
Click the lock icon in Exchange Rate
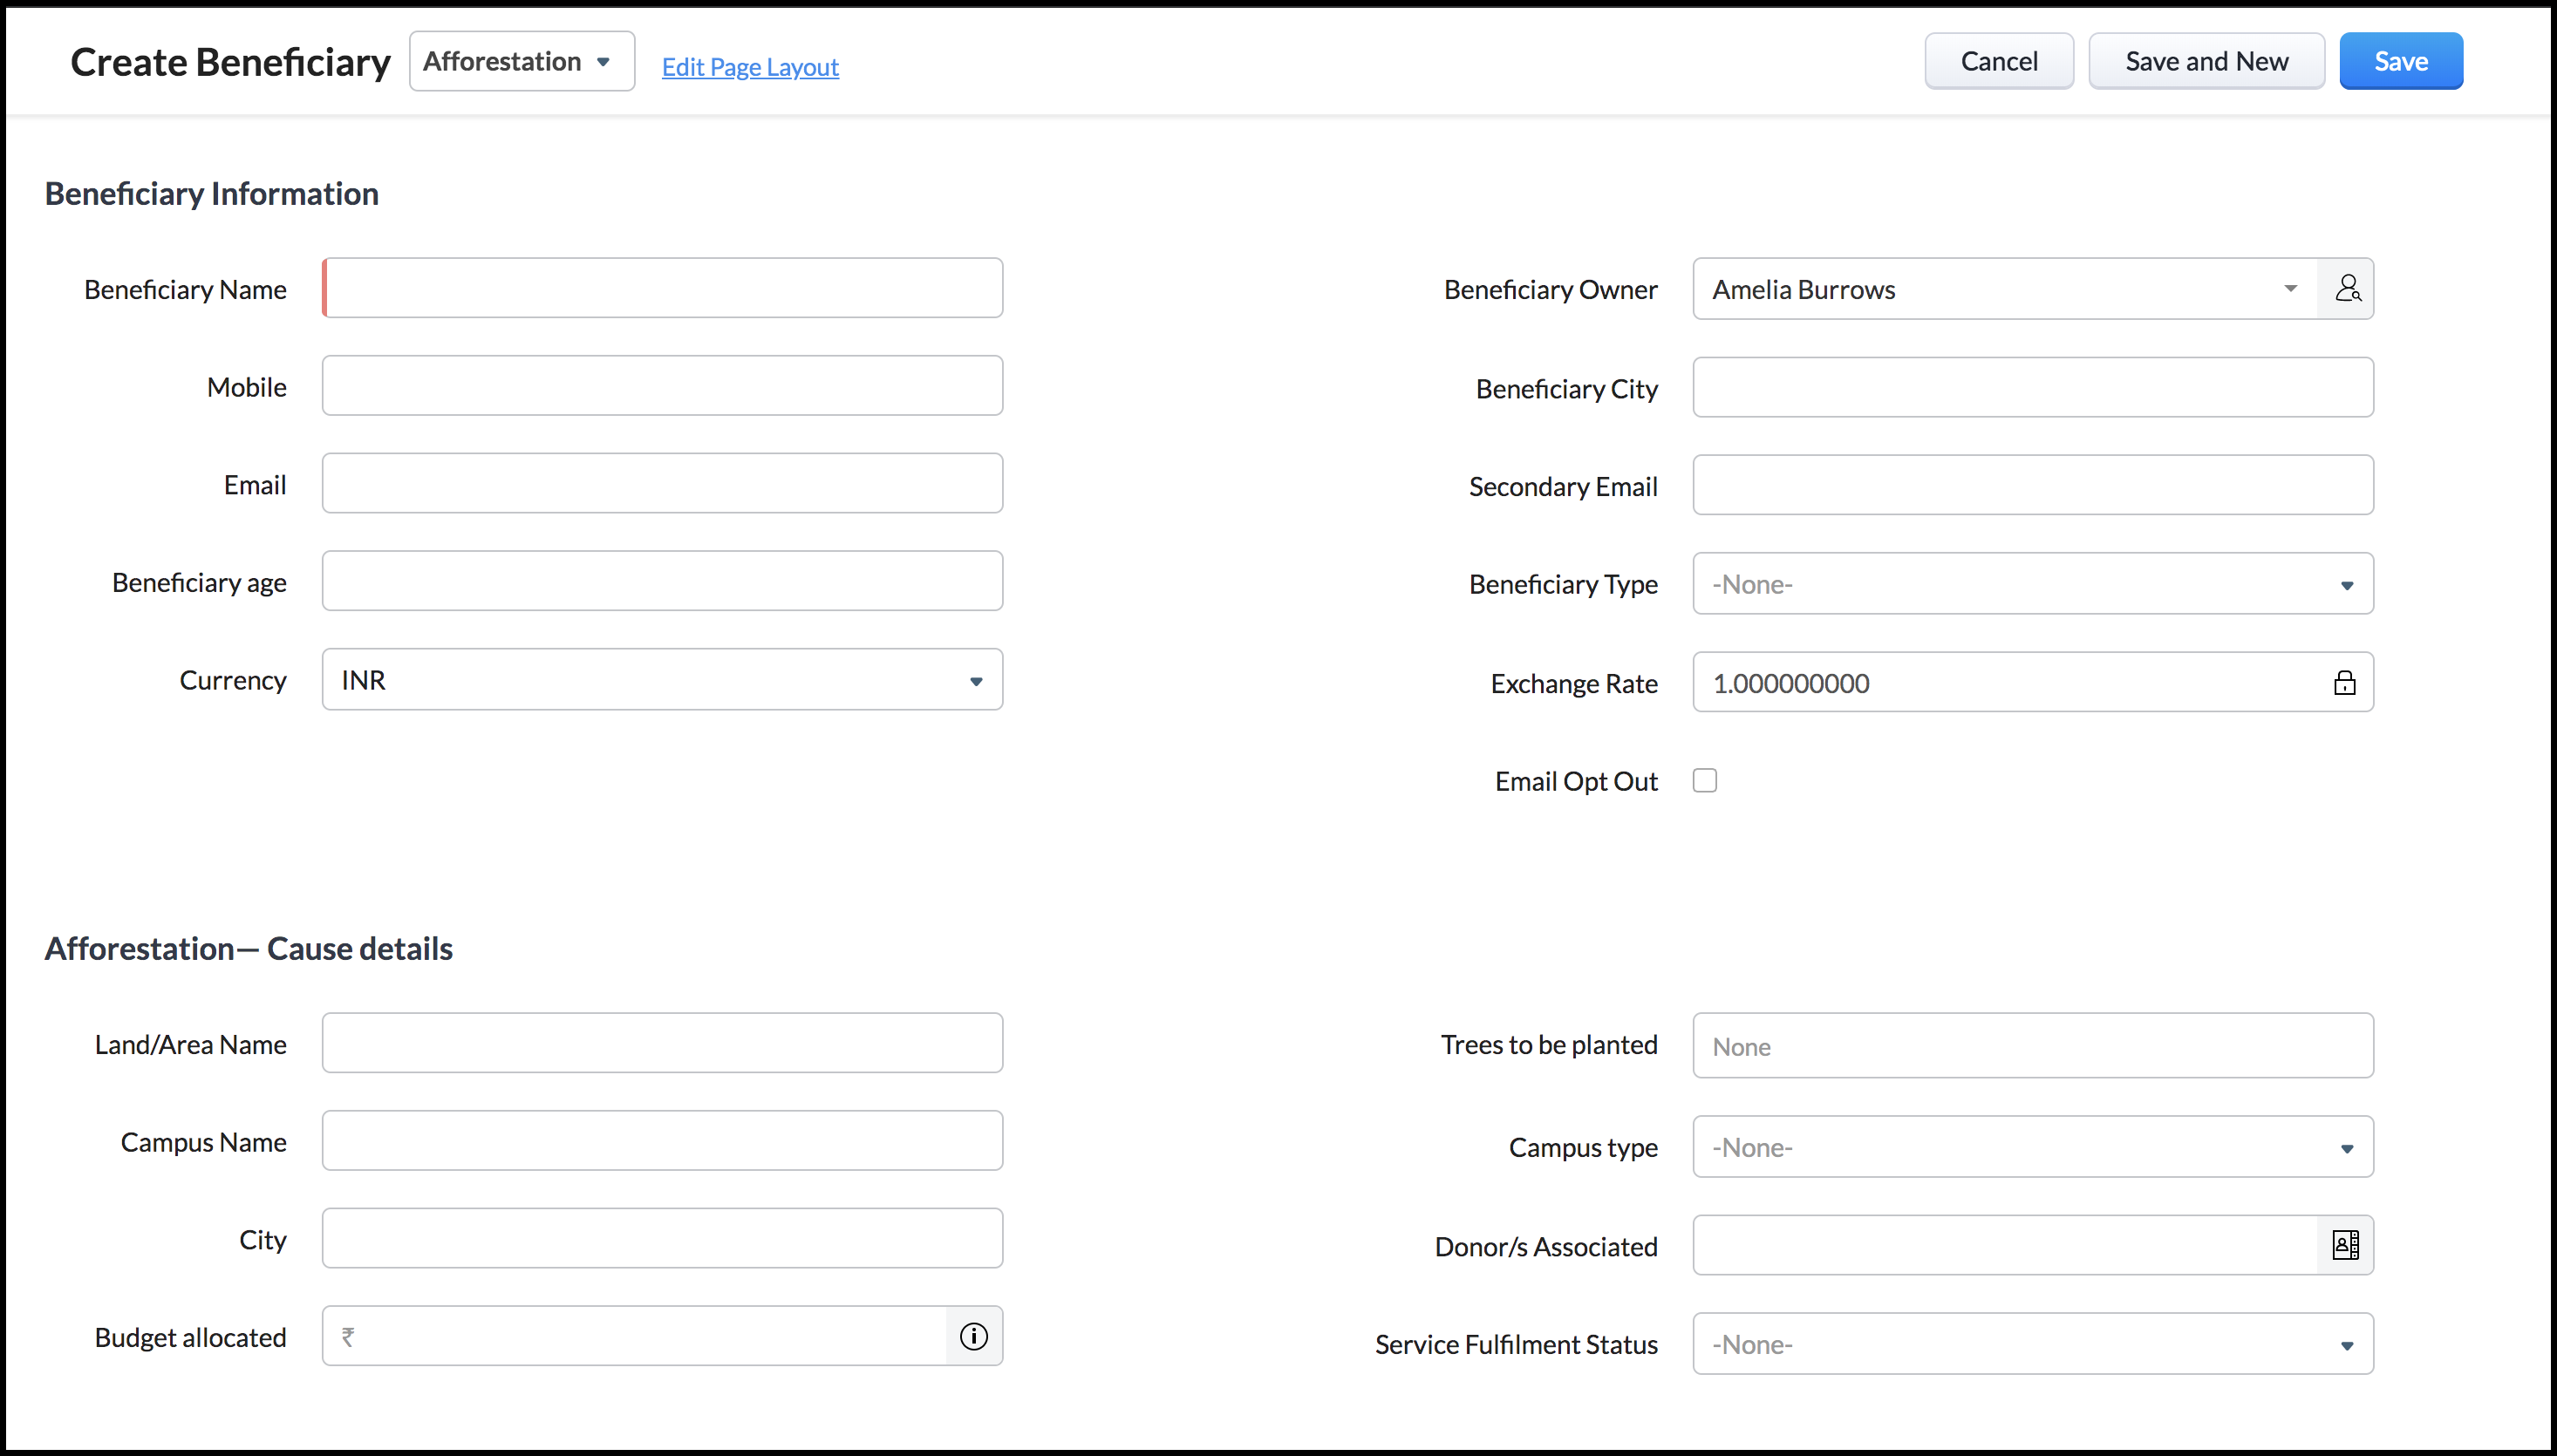coord(2344,683)
